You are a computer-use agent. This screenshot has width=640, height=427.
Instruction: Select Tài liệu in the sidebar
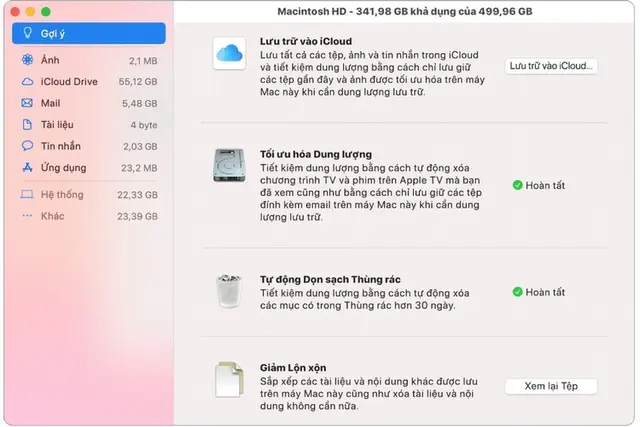89,125
